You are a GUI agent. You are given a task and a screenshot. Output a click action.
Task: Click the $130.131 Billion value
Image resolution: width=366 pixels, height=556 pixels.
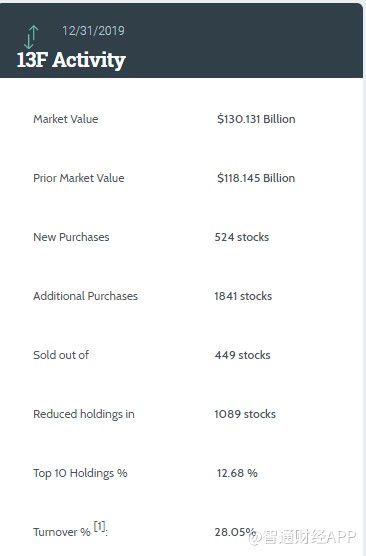tap(256, 119)
